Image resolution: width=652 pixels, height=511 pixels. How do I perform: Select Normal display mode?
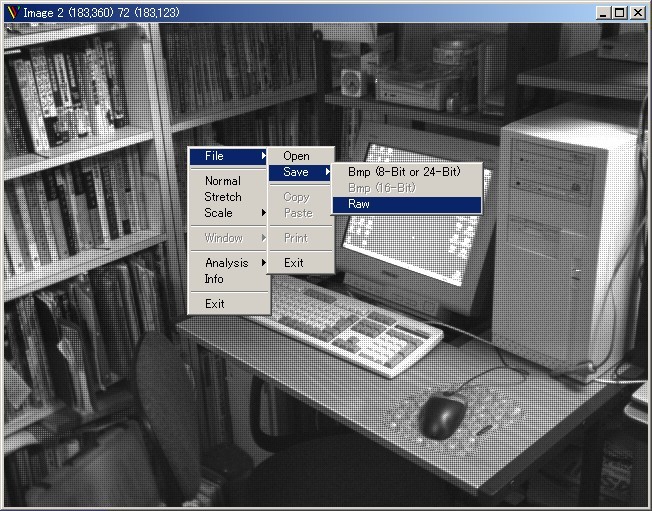[x=228, y=181]
